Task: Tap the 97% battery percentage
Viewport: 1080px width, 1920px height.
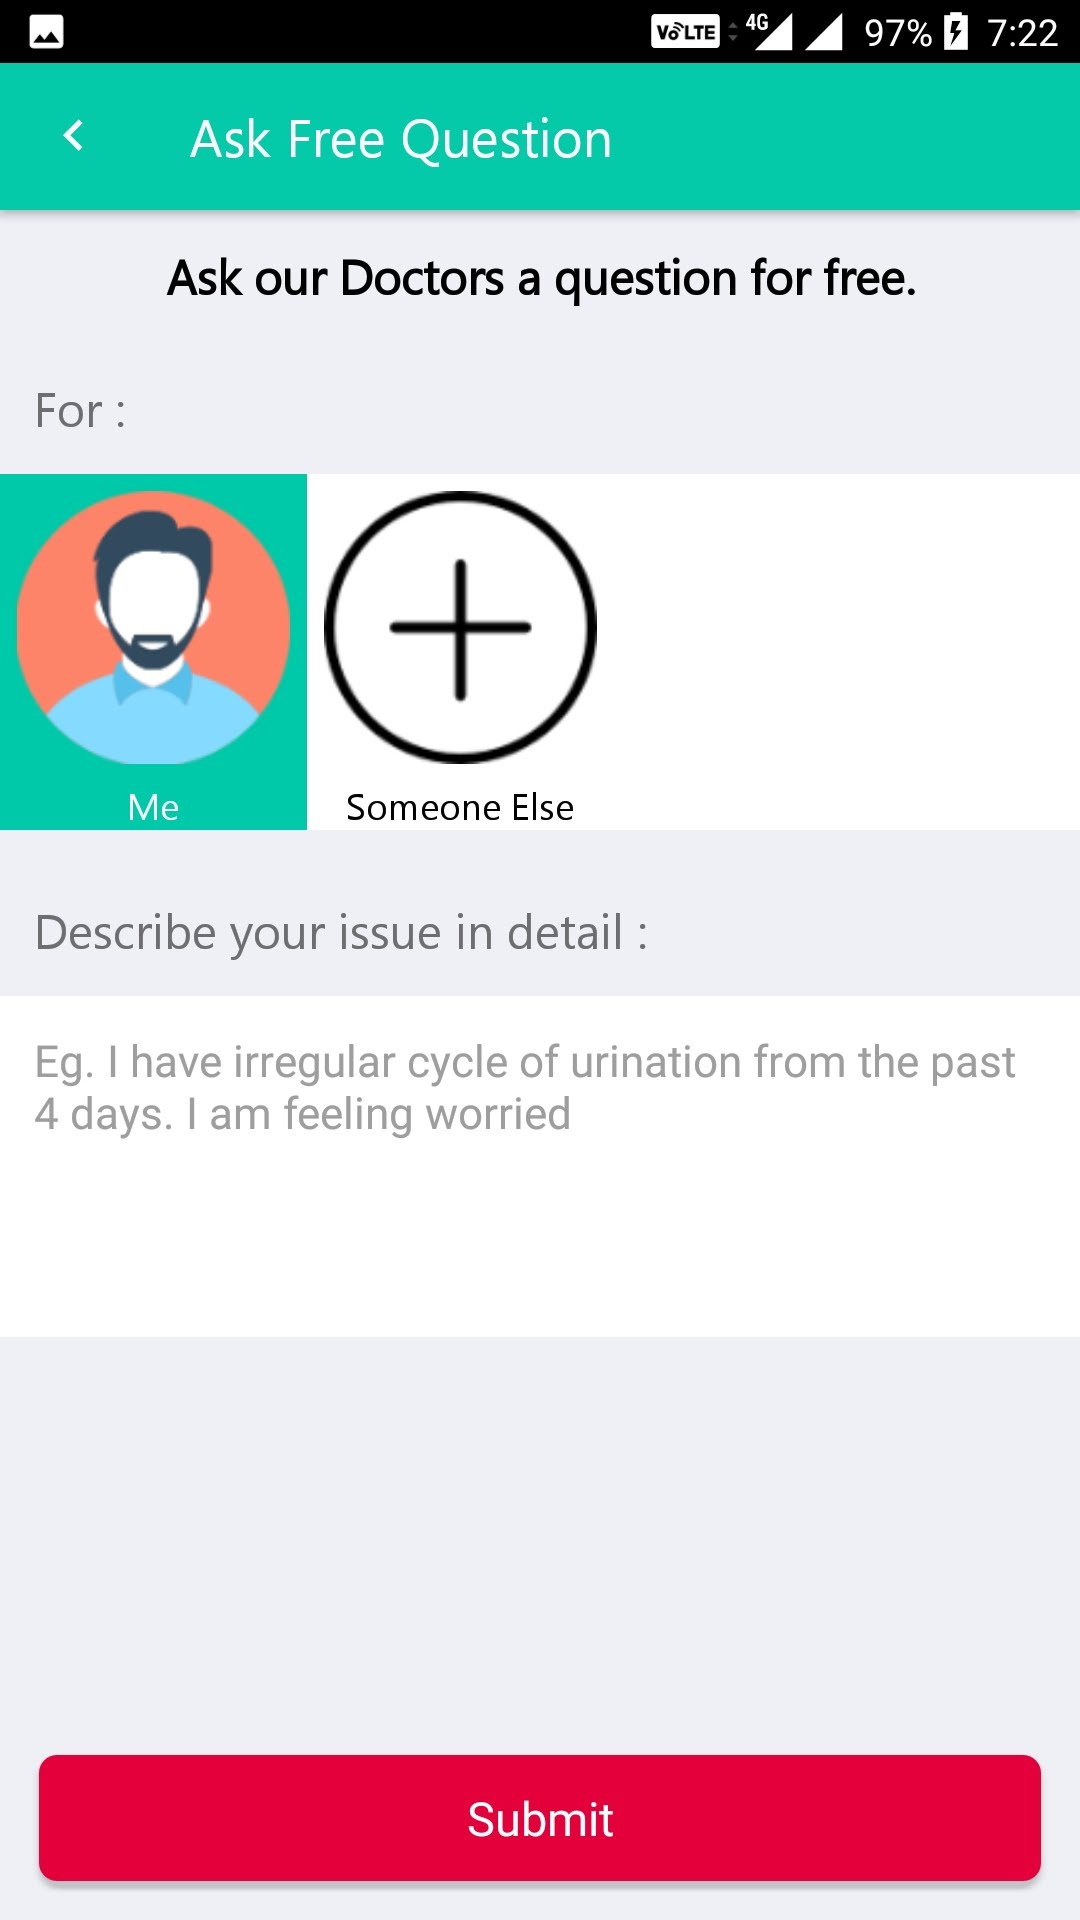Action: 898,33
